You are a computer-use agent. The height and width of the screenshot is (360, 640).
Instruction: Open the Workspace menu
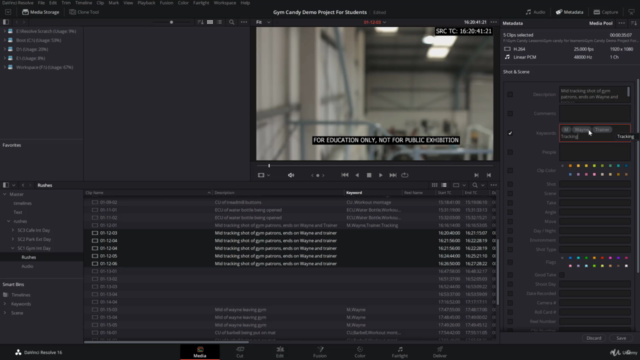(225, 3)
